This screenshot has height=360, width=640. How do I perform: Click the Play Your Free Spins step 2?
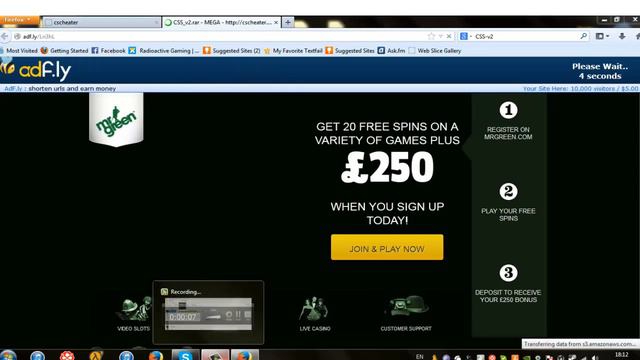point(508,203)
